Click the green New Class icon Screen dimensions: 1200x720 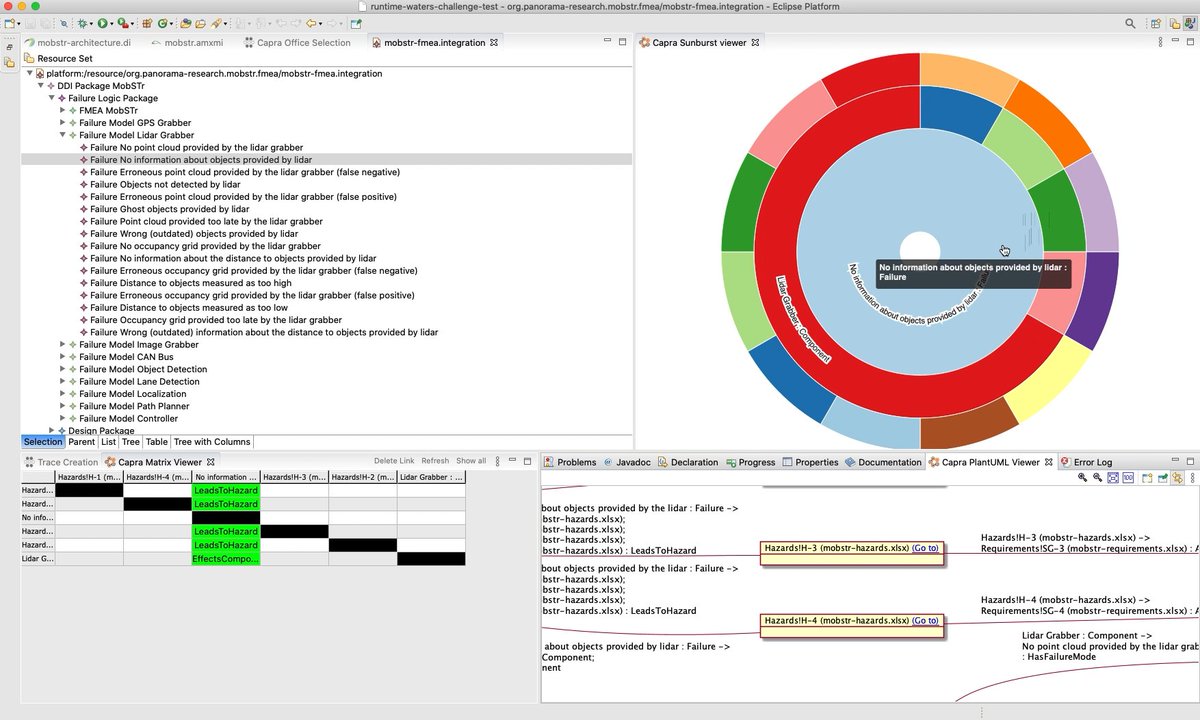162,23
